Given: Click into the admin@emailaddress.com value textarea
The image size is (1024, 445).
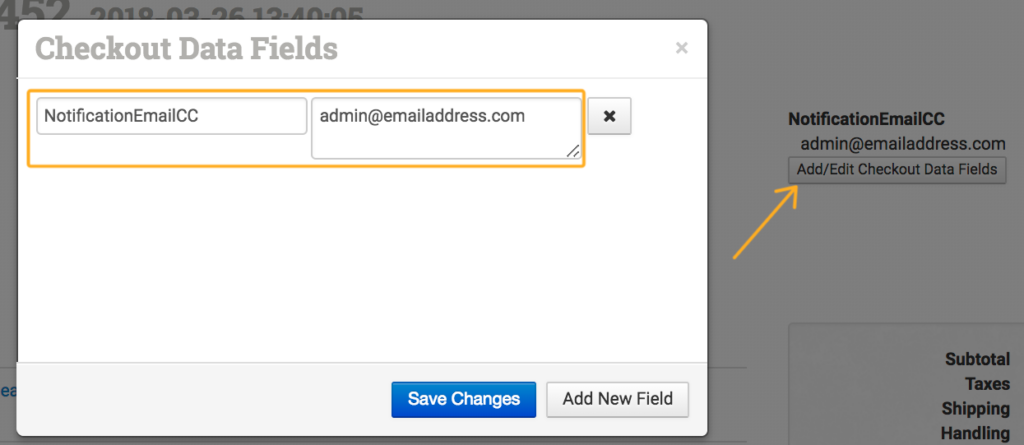Looking at the screenshot, I should (x=446, y=127).
